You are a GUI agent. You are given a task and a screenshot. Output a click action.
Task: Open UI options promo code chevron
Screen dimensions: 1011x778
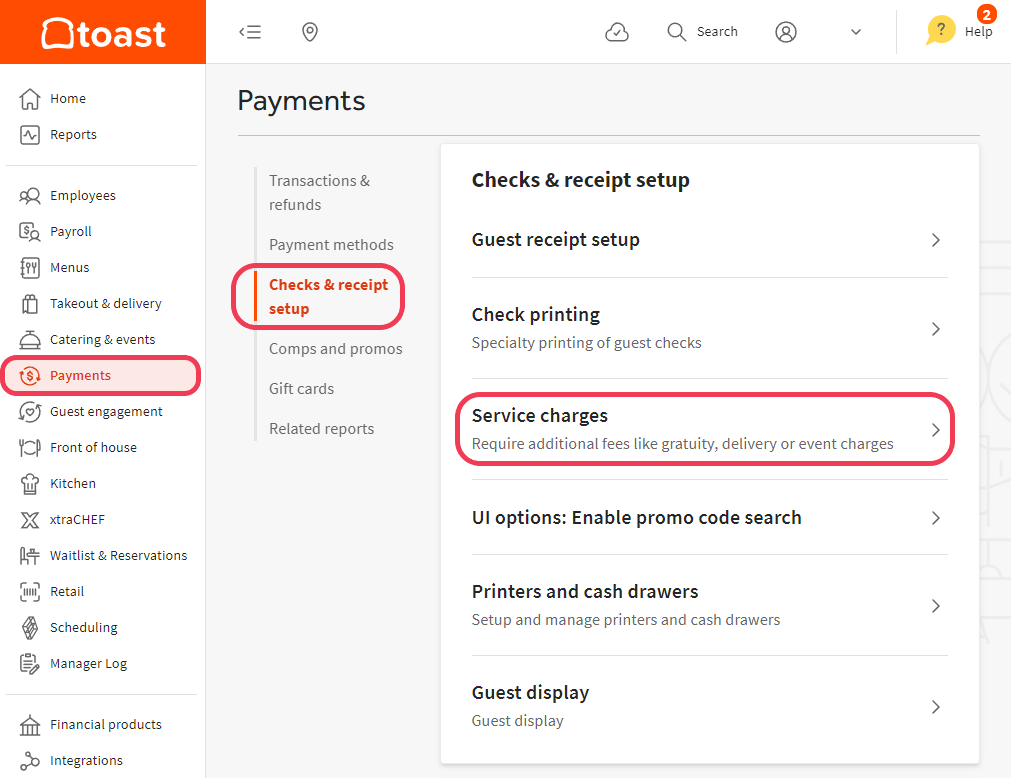(x=936, y=518)
